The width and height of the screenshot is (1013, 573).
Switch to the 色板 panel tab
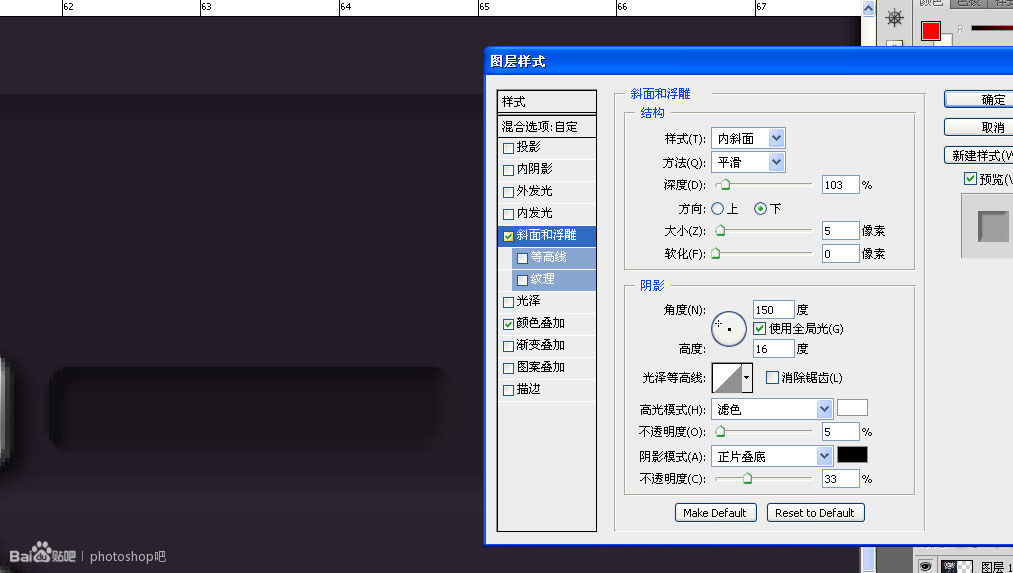pyautogui.click(x=968, y=3)
